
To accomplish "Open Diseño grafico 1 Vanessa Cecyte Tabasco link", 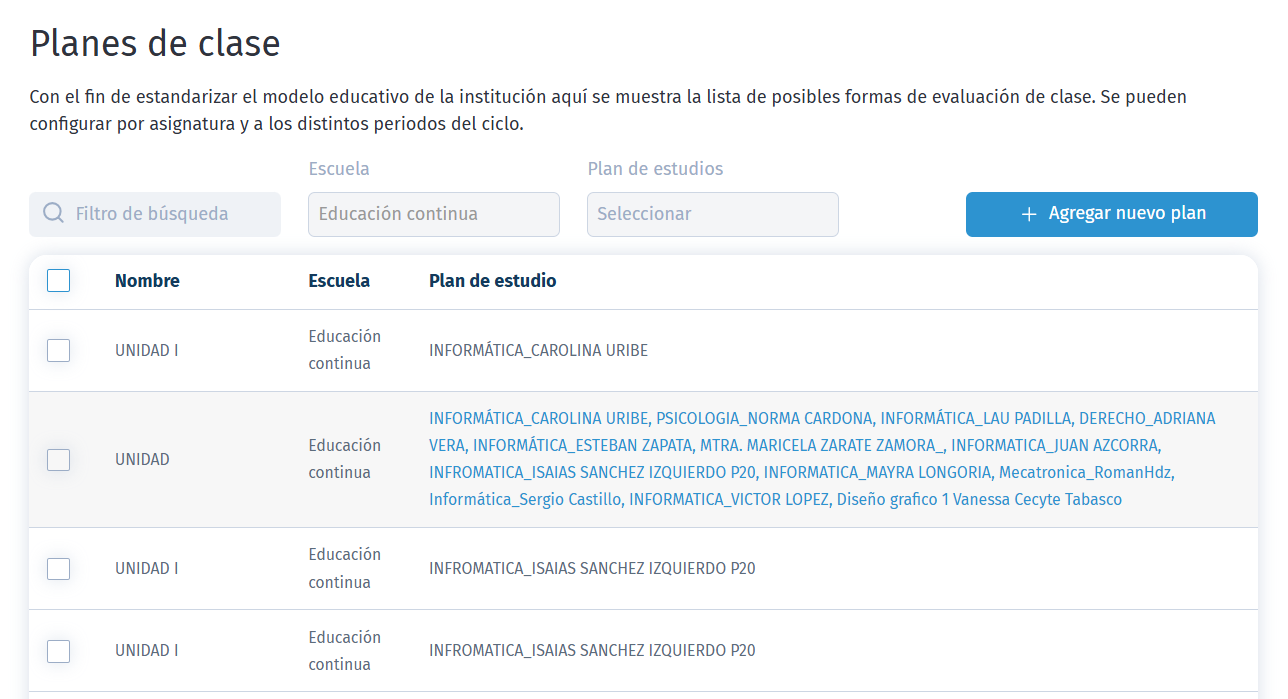I will click(980, 499).
